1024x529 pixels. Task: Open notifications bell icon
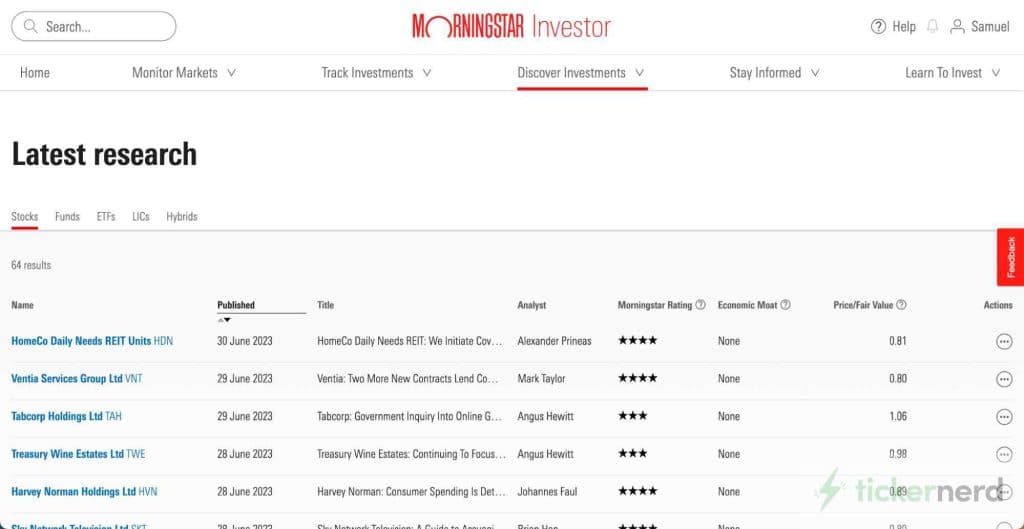(x=933, y=27)
